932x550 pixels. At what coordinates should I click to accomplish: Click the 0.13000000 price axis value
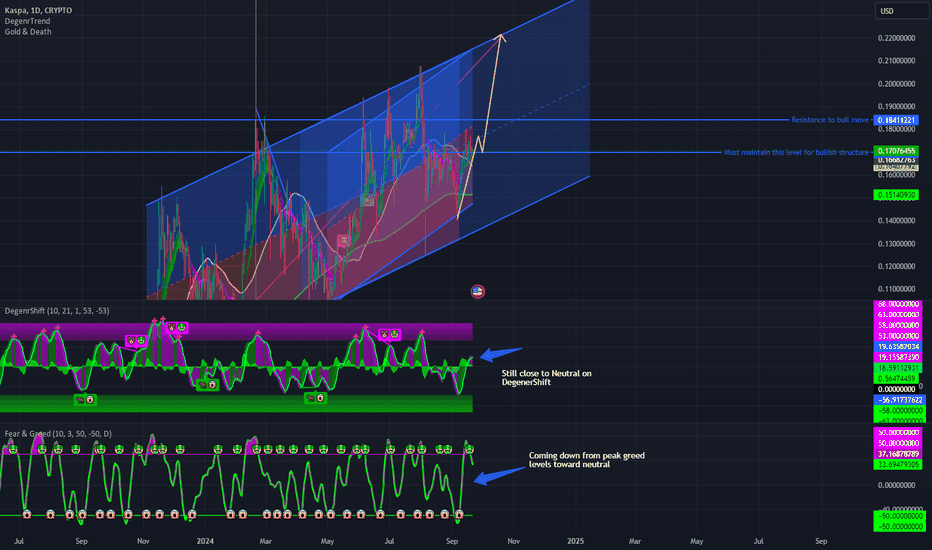click(x=896, y=244)
